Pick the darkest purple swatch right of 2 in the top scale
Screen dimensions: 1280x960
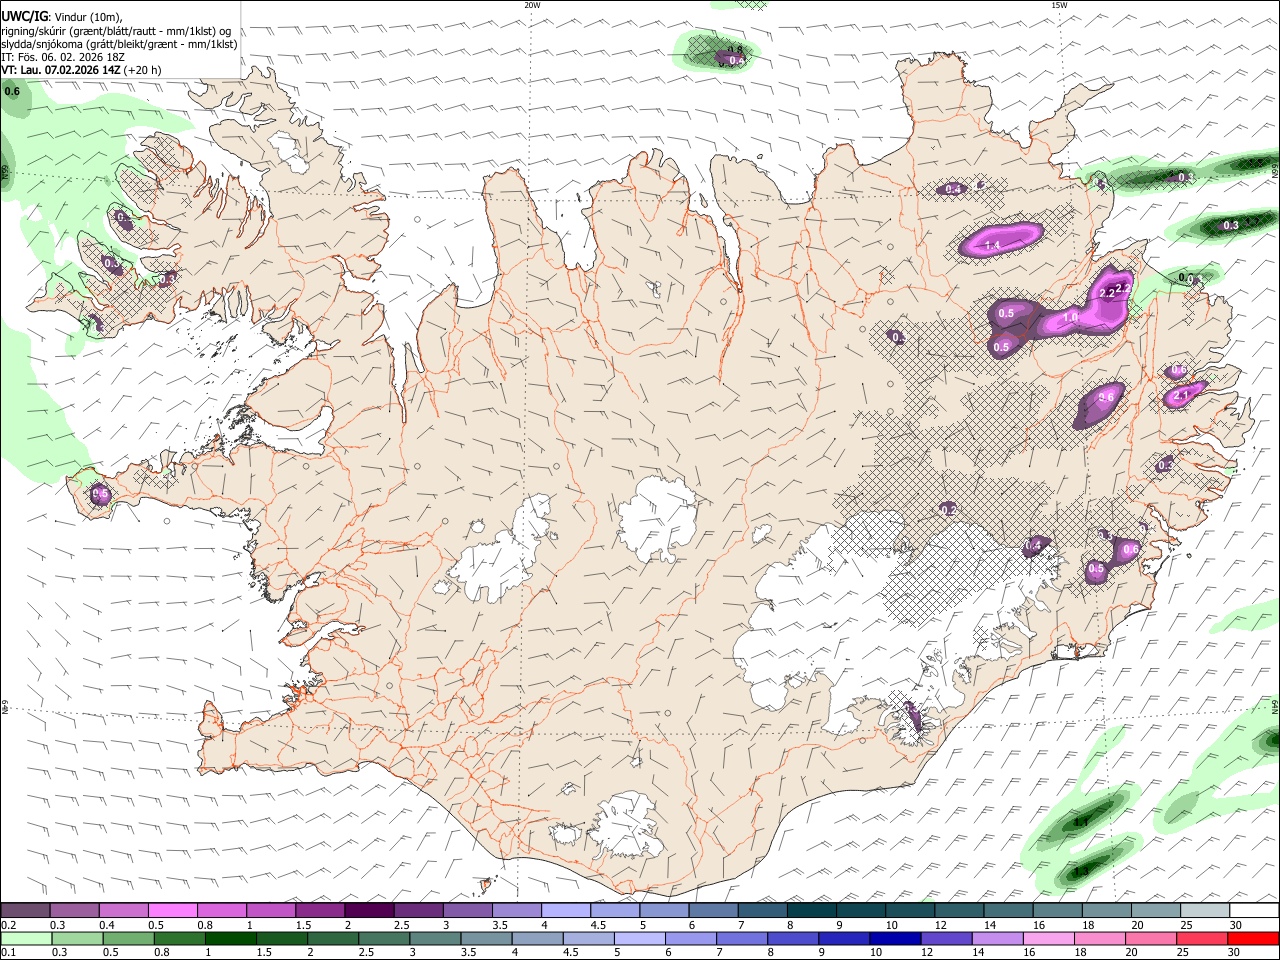tap(368, 910)
